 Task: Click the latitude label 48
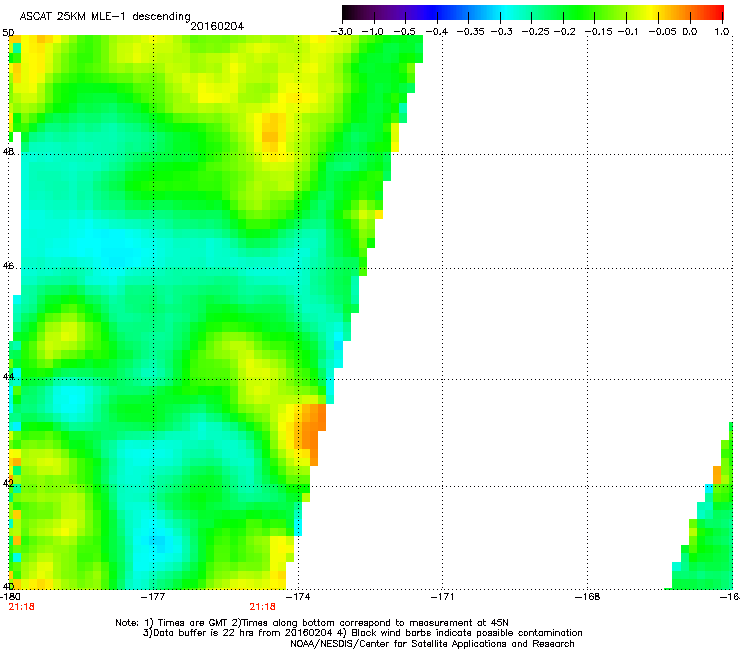pos(8,152)
